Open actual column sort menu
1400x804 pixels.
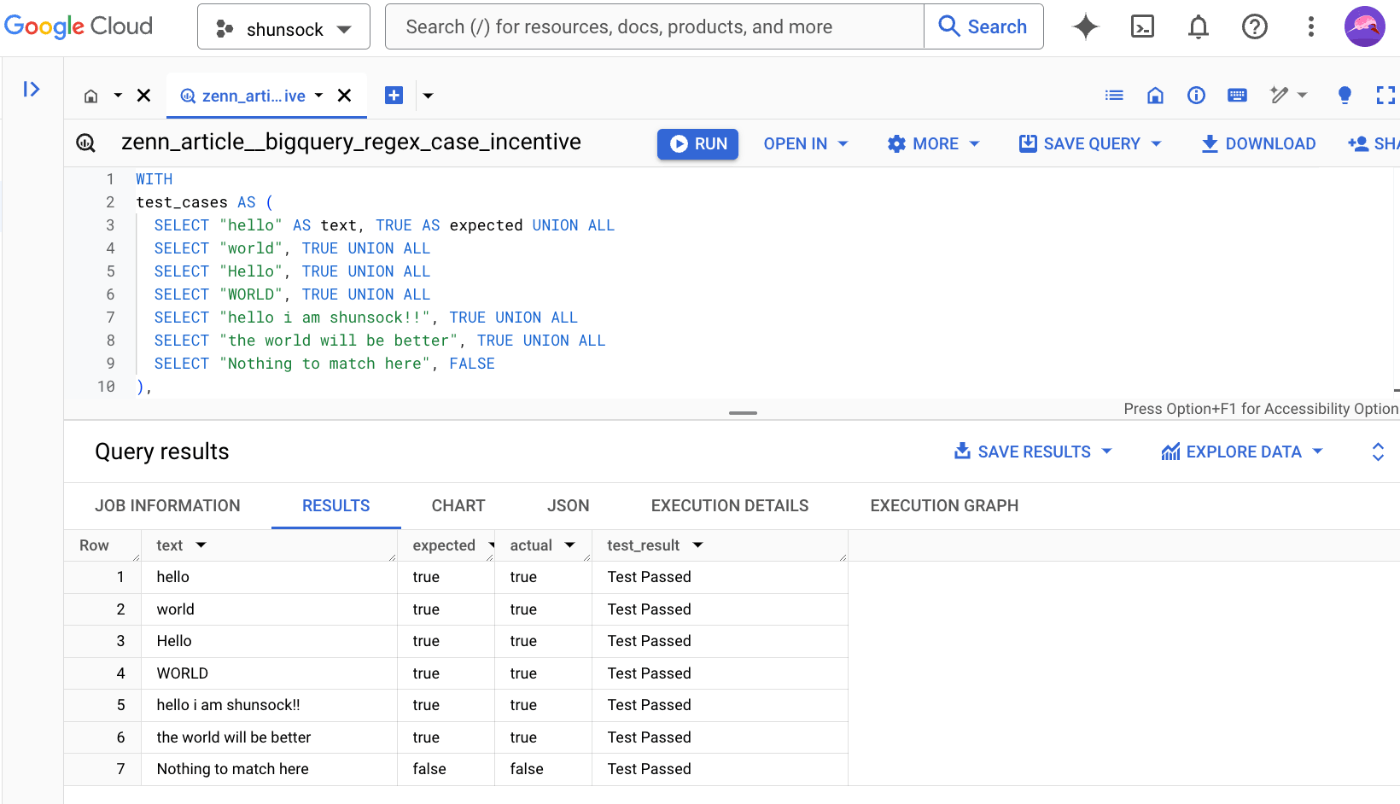pos(570,546)
